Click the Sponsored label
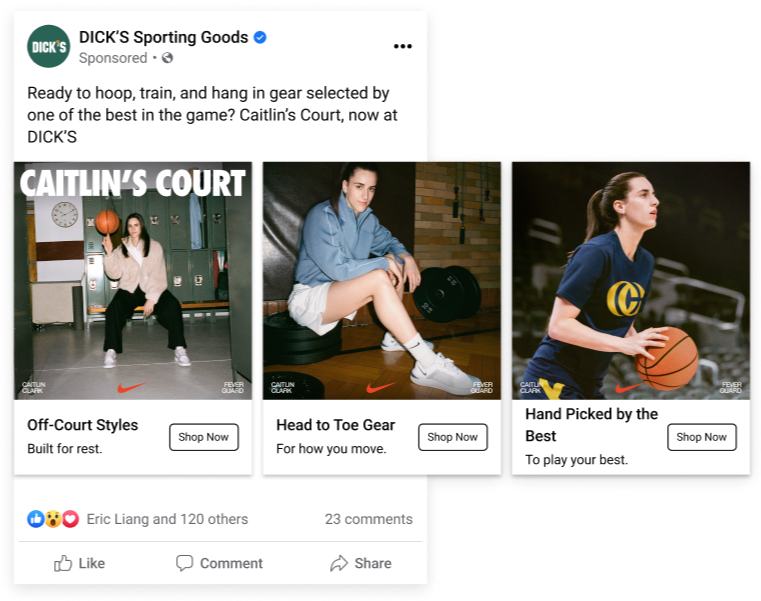This screenshot has width=761, height=601. point(113,58)
